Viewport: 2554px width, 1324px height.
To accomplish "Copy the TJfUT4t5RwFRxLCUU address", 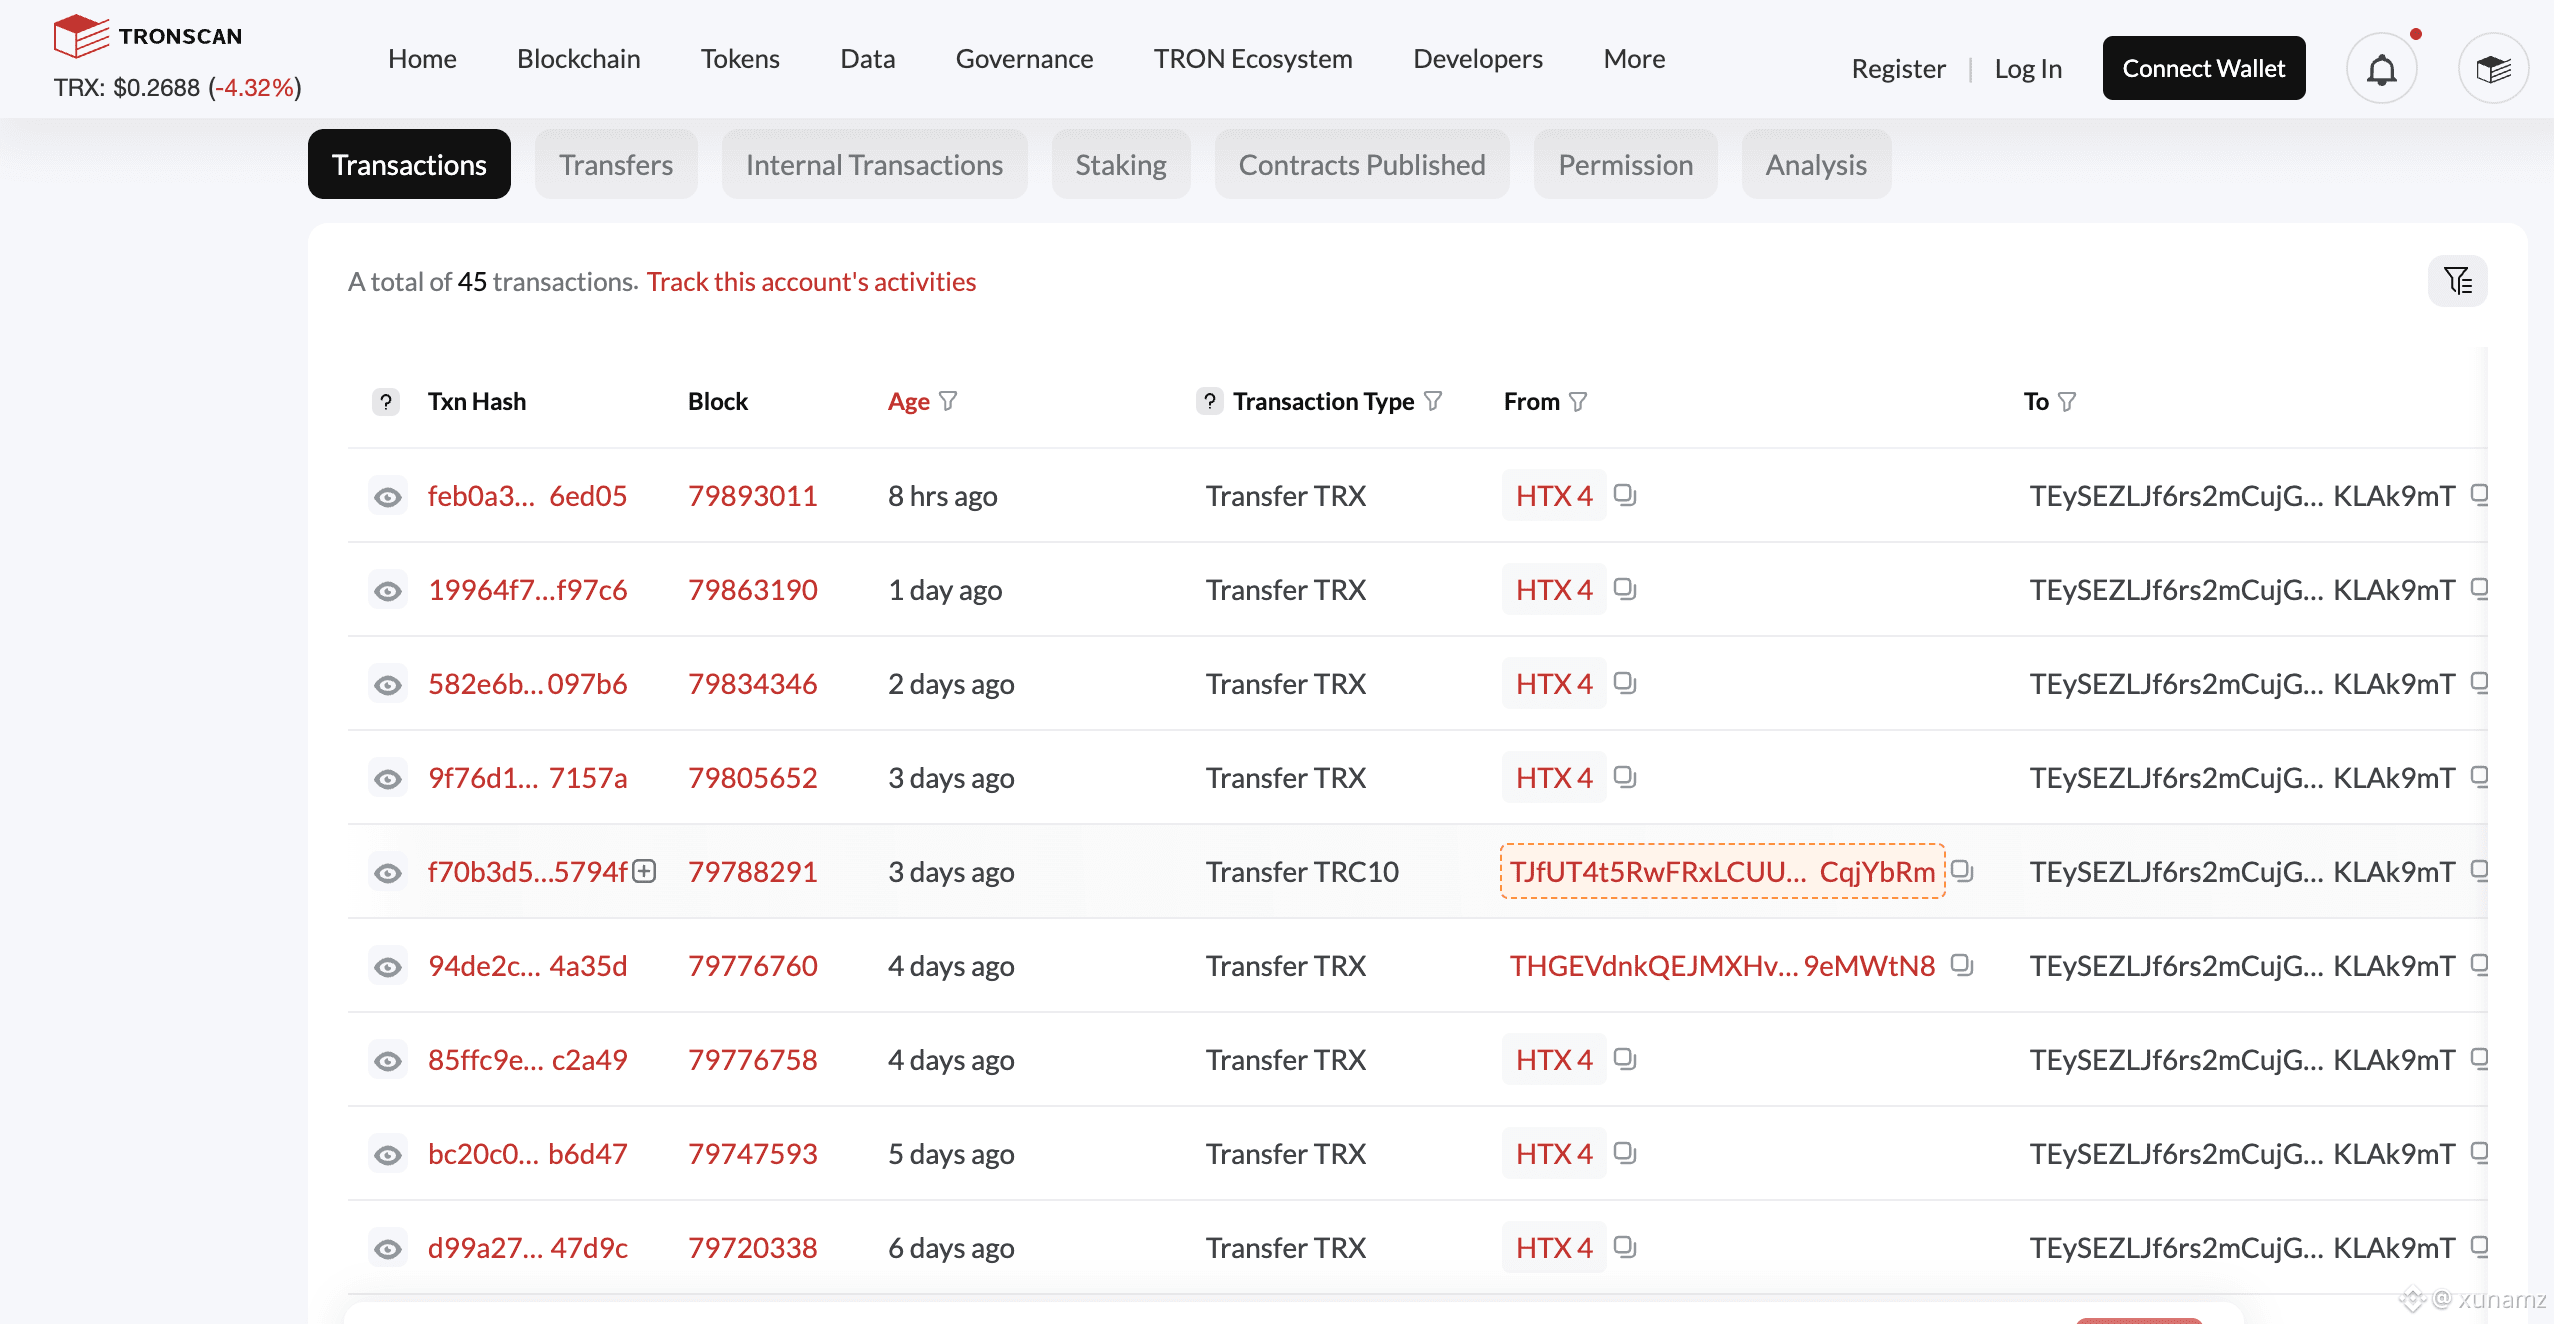I will (x=1962, y=871).
